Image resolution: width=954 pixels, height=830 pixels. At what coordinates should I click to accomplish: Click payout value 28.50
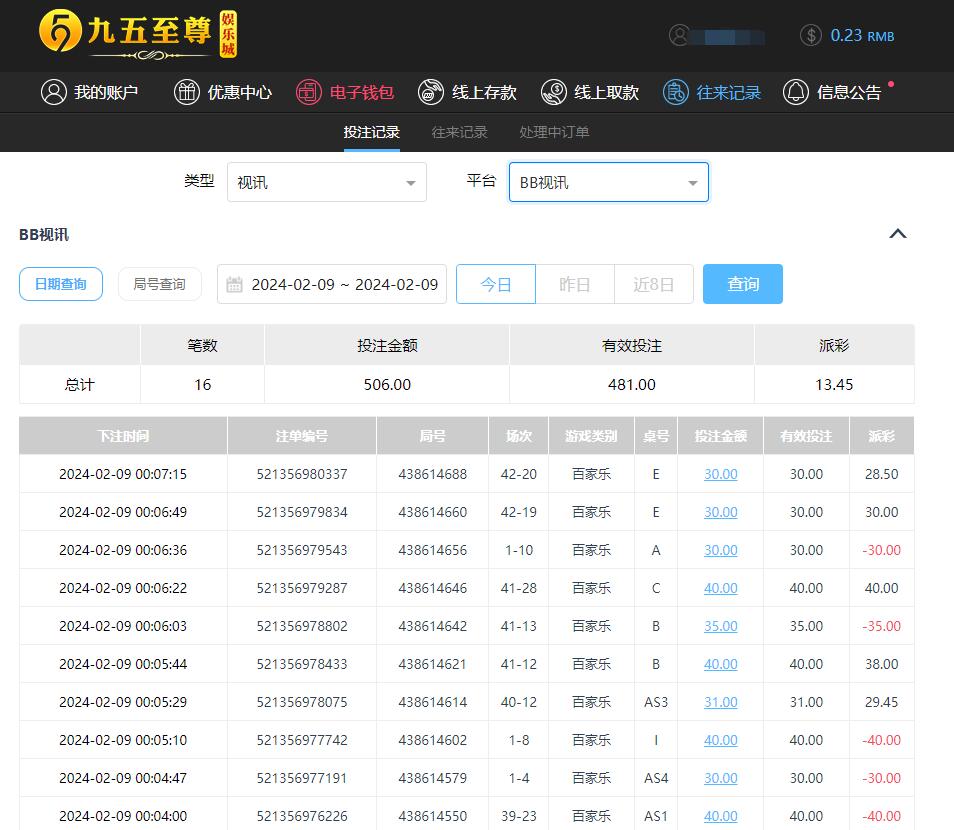click(881, 474)
